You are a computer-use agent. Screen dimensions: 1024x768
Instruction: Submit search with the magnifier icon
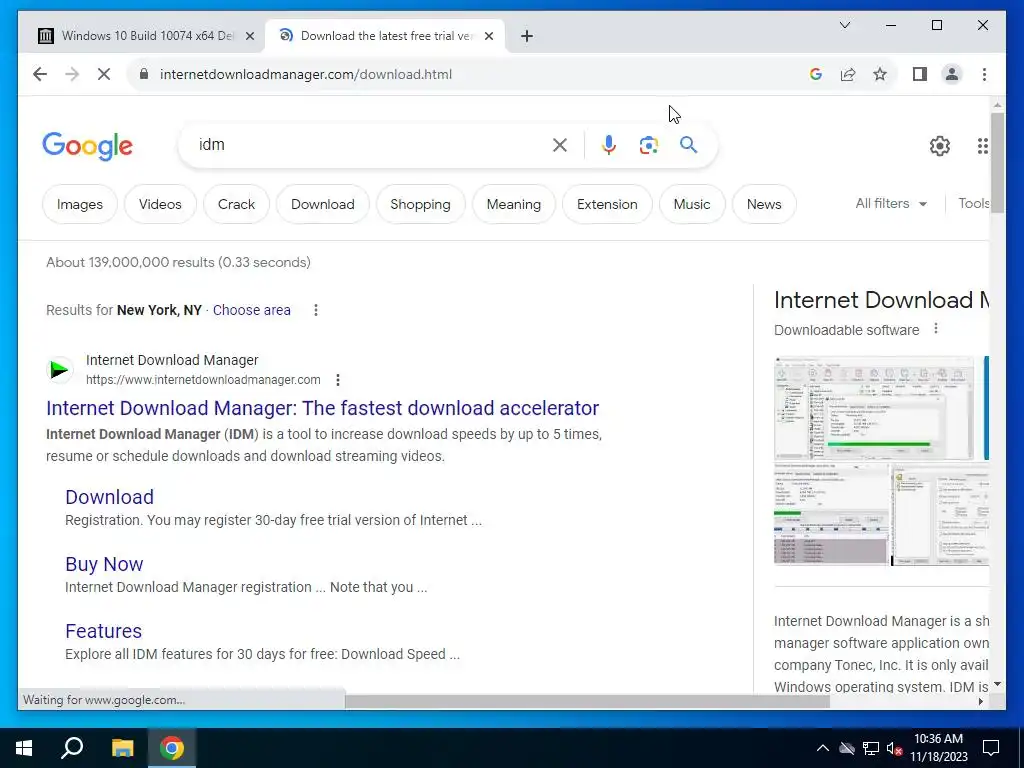688,145
